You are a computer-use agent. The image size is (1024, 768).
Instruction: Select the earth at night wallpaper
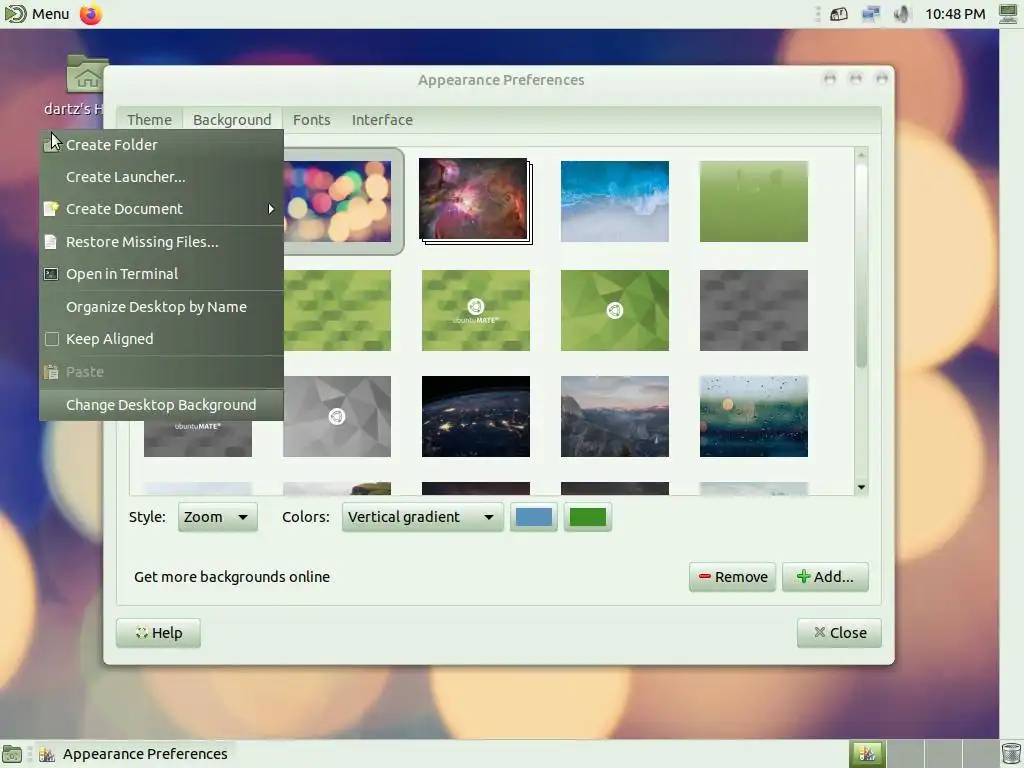[475, 416]
